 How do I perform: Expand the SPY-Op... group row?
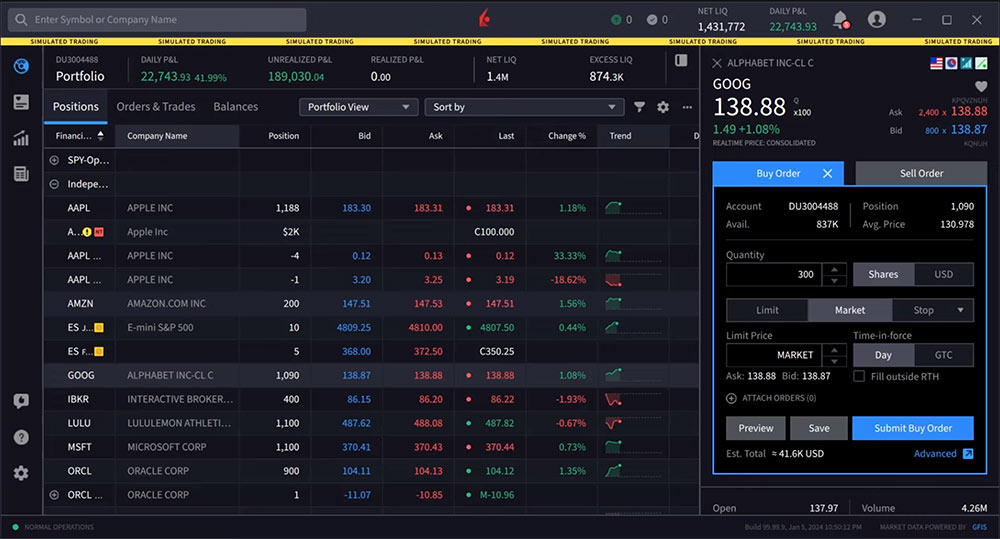[x=54, y=160]
